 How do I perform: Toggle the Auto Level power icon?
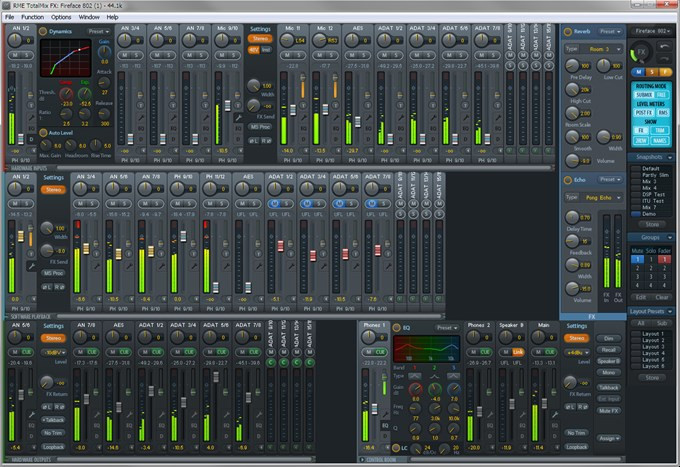pyautogui.click(x=43, y=132)
